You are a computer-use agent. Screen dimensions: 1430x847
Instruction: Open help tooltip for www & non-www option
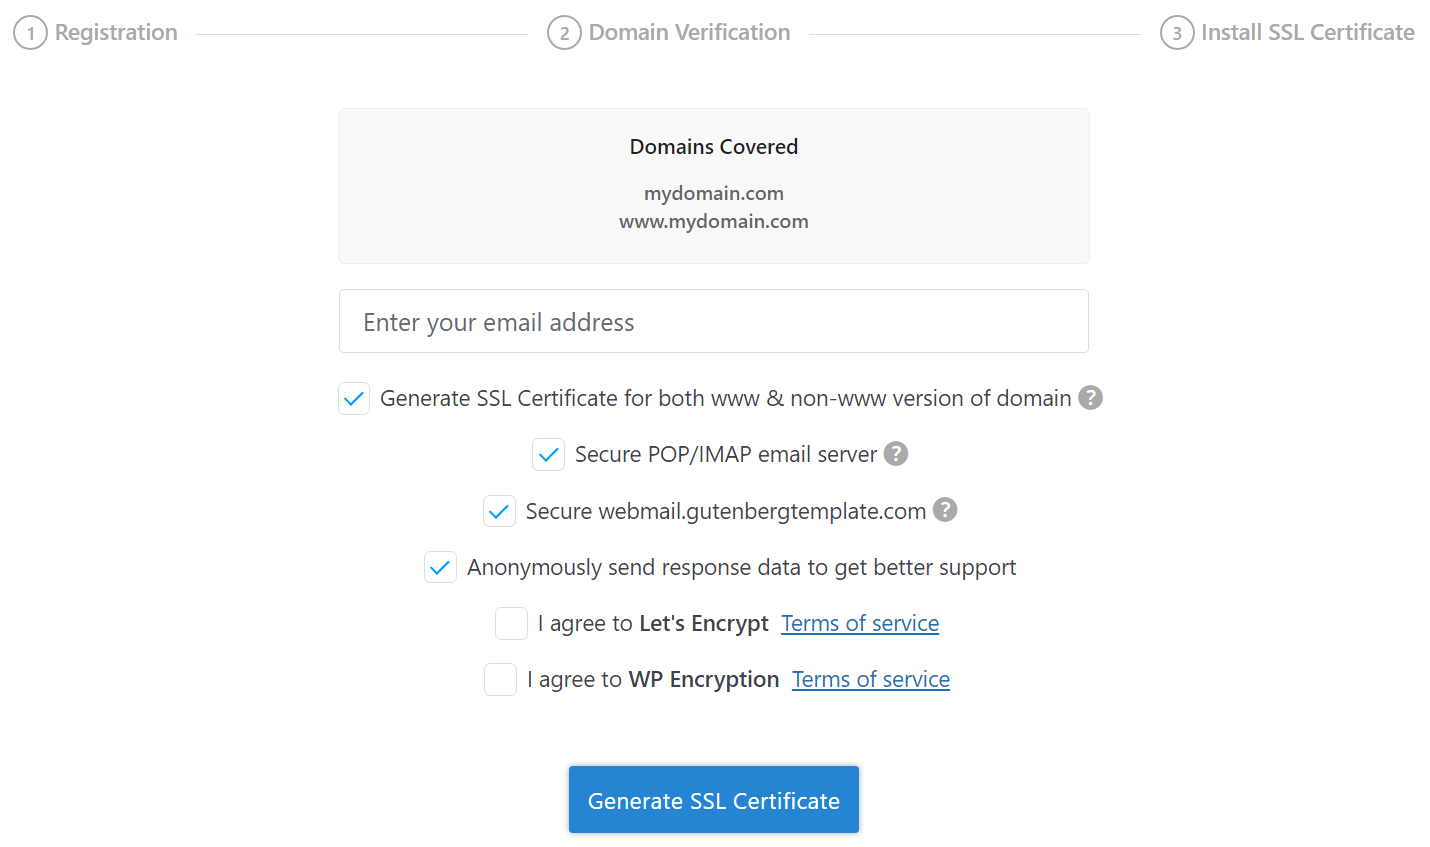tap(1090, 398)
